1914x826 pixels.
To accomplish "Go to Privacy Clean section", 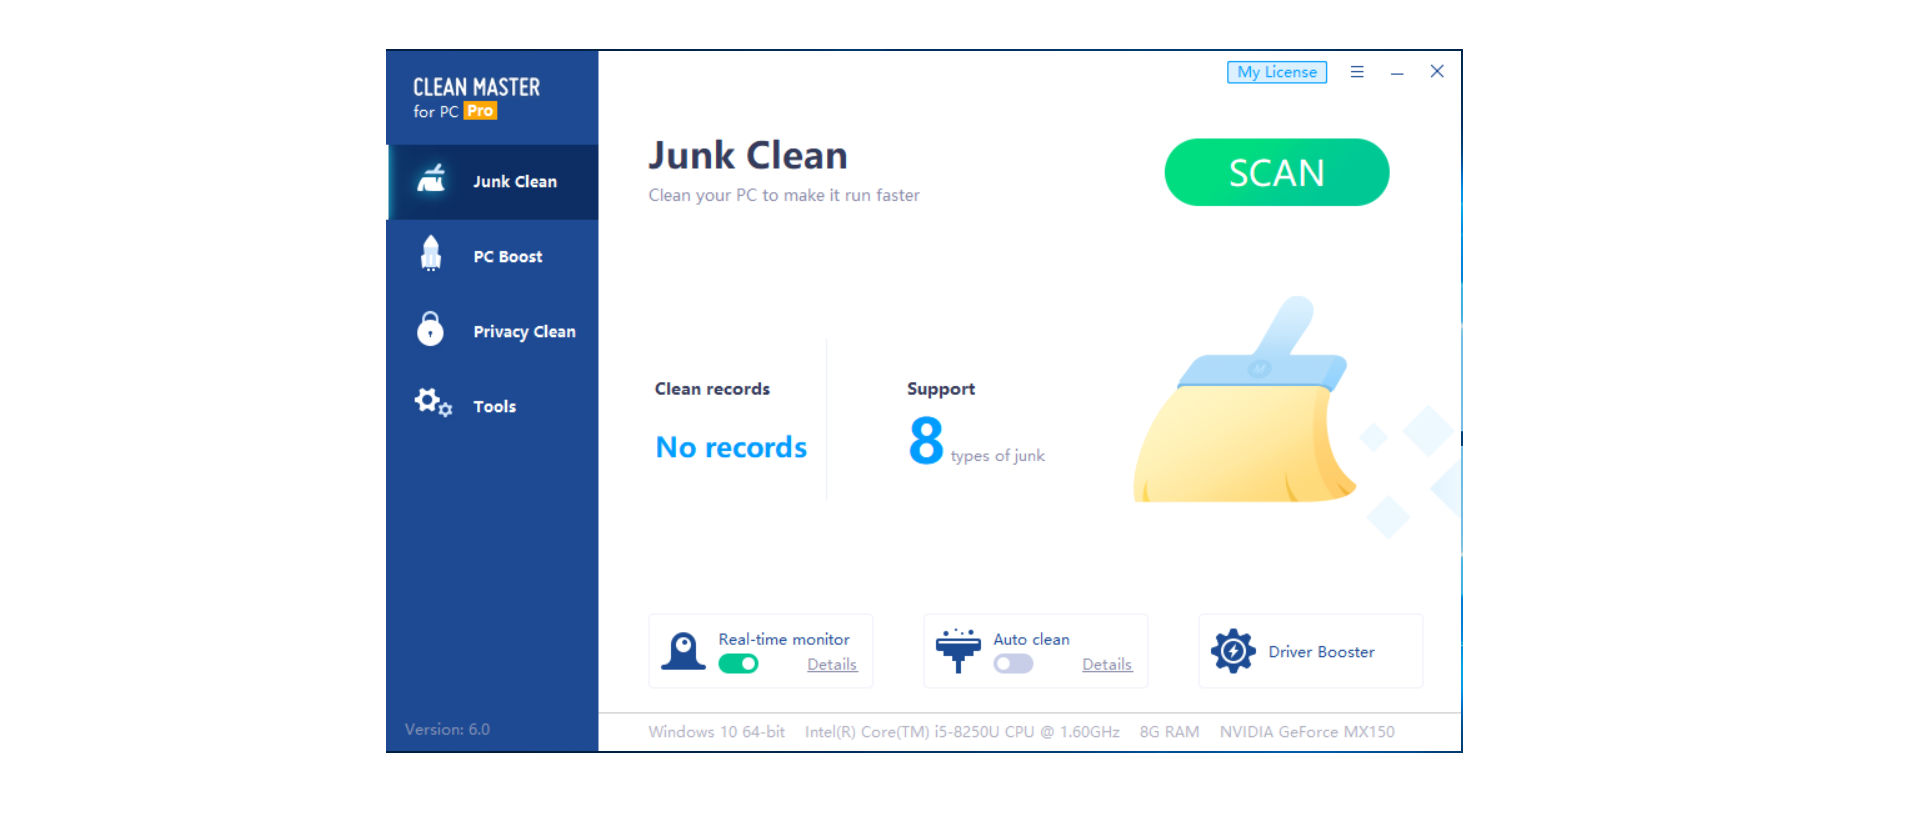I will [493, 332].
